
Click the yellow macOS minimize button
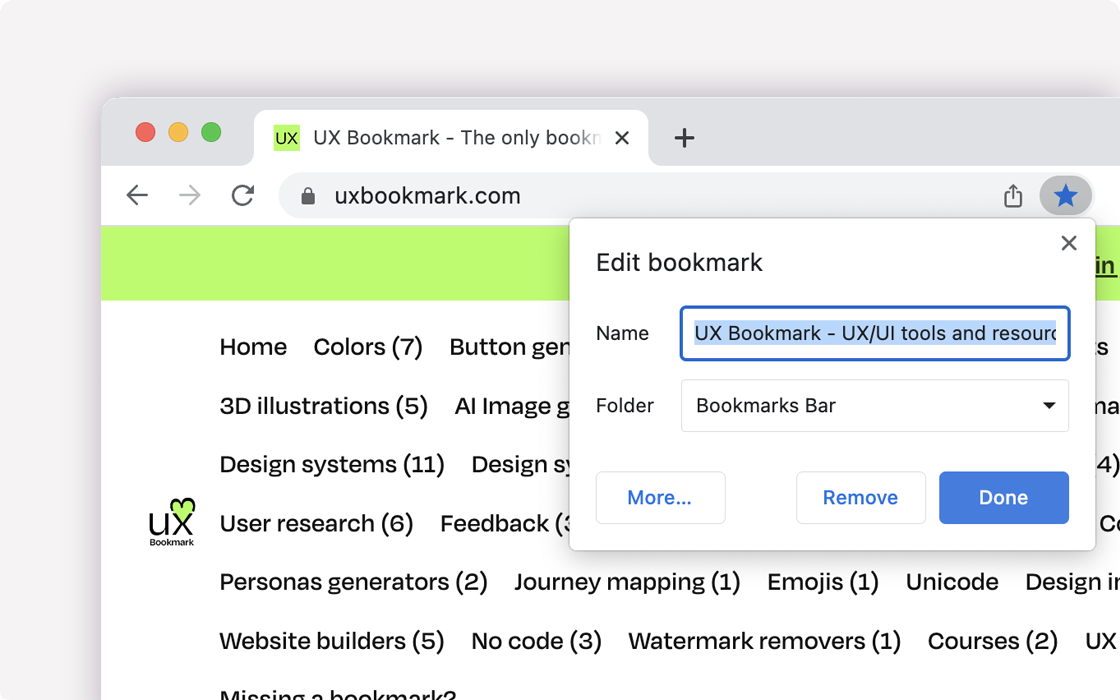(179, 132)
